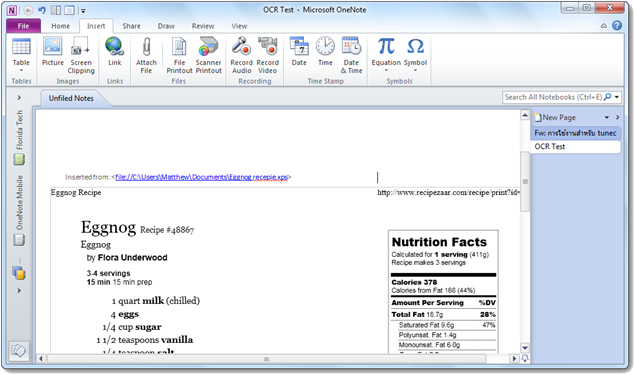
Task: Open the Help question mark icon
Action: 617,25
